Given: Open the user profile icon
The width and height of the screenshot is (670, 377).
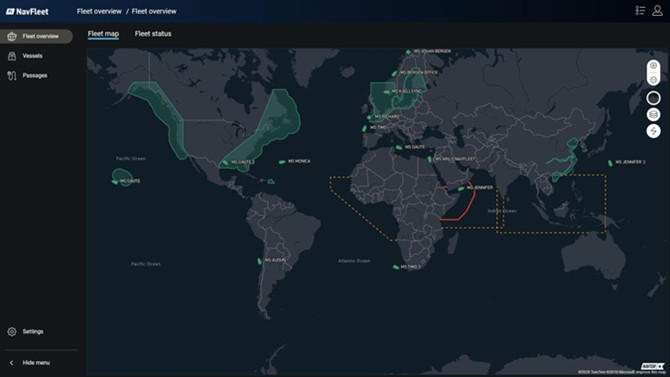Looking at the screenshot, I should 657,11.
